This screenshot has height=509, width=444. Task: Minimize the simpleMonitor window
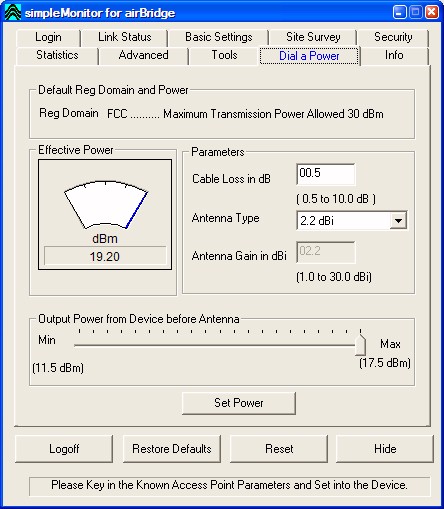click(400, 12)
